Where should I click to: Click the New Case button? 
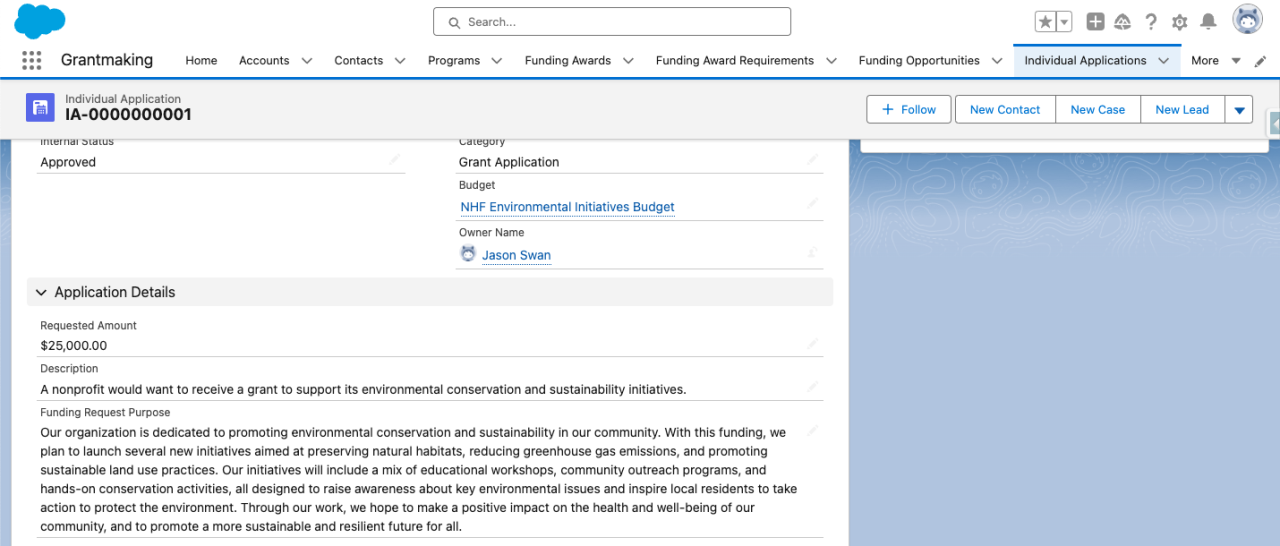1098,110
